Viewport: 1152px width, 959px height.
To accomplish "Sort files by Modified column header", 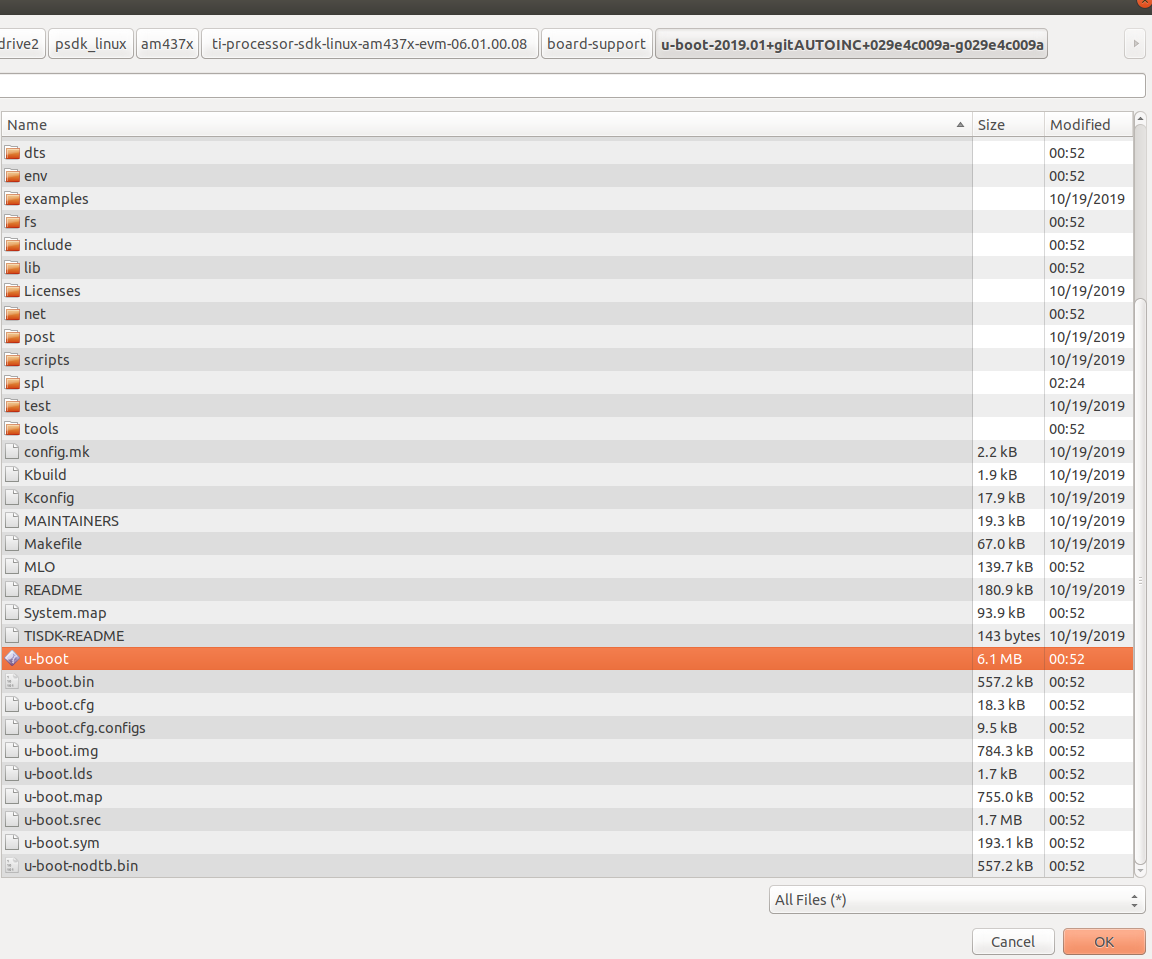I will pos(1086,125).
